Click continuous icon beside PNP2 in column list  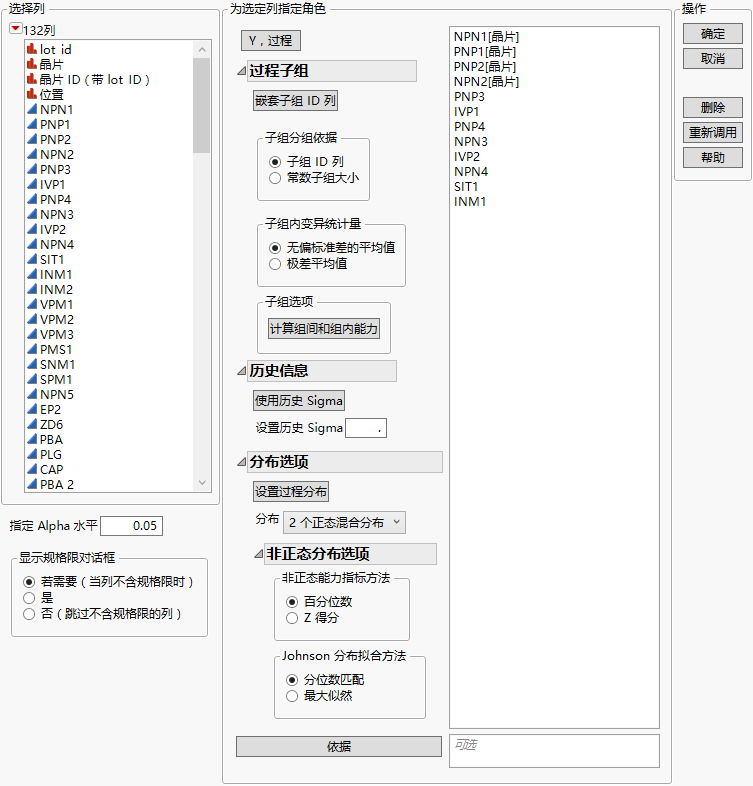(32, 139)
